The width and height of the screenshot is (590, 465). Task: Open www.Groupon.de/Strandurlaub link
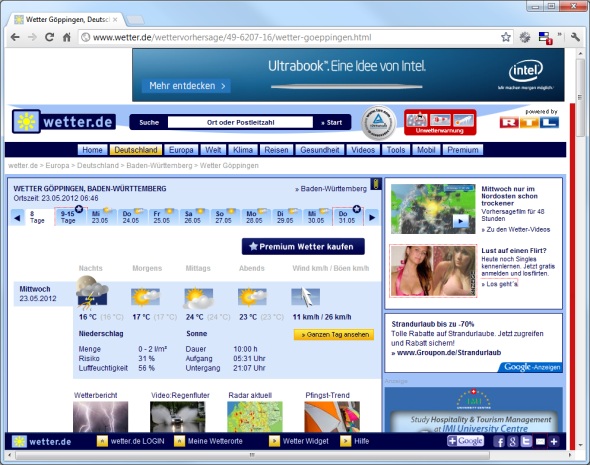click(446, 353)
